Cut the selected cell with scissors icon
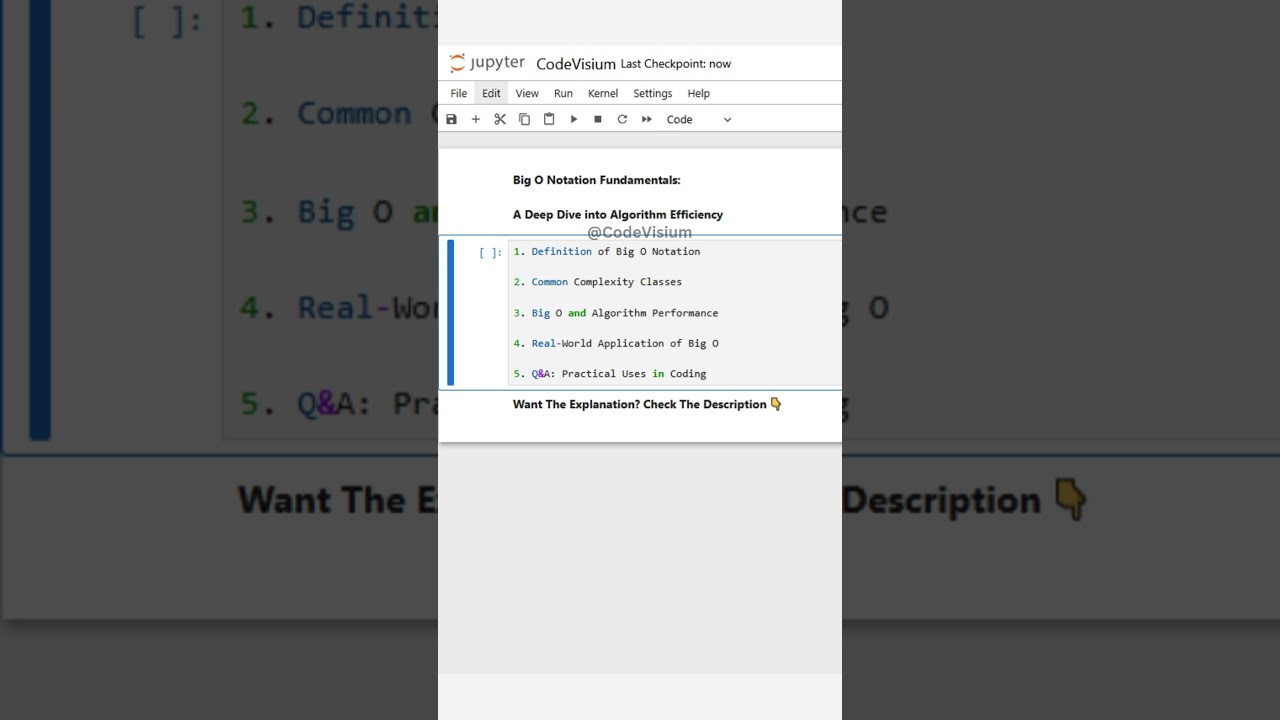The width and height of the screenshot is (1280, 720). pos(500,119)
